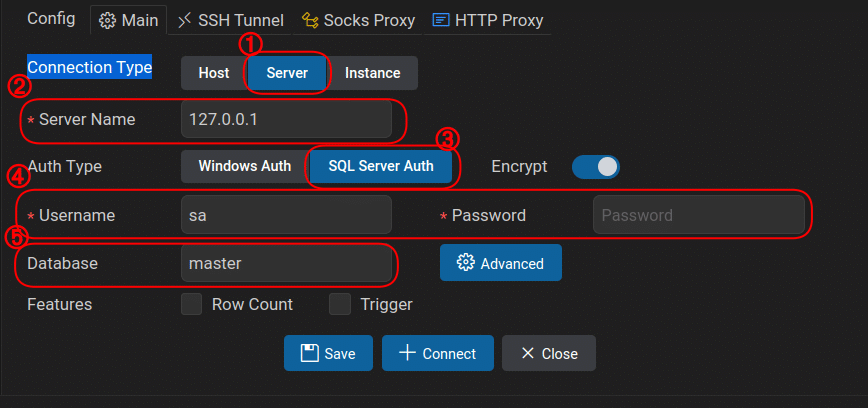Check the Trigger feature checkbox

(341, 304)
